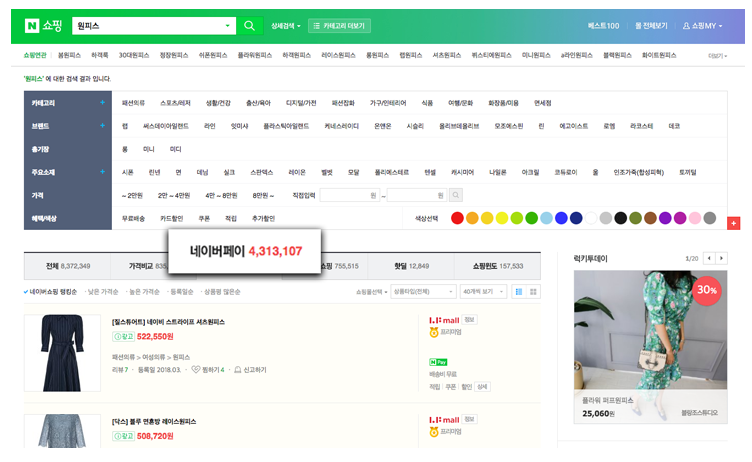This screenshot has width=752, height=462.
Task: Open the 가격비교 tab
Action: tap(147, 266)
